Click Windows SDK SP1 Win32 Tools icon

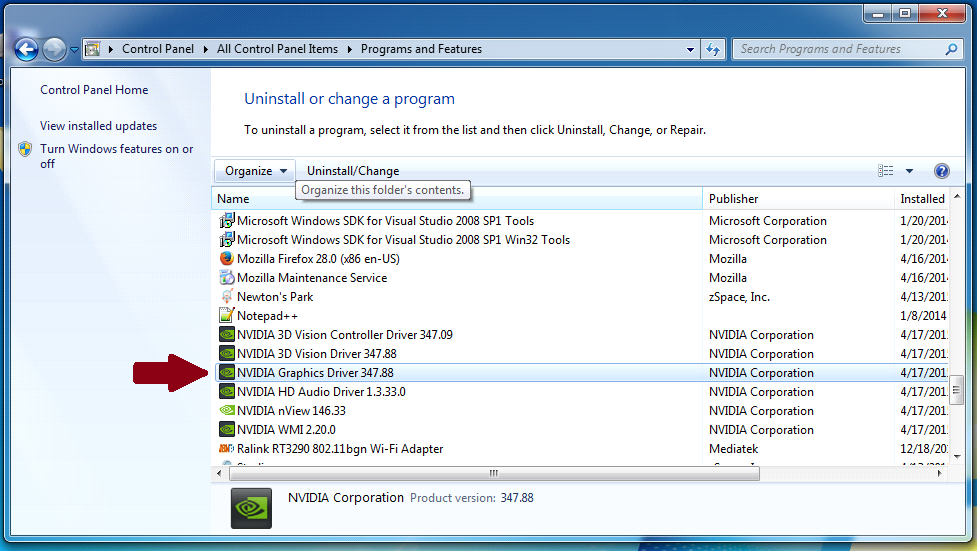point(227,239)
